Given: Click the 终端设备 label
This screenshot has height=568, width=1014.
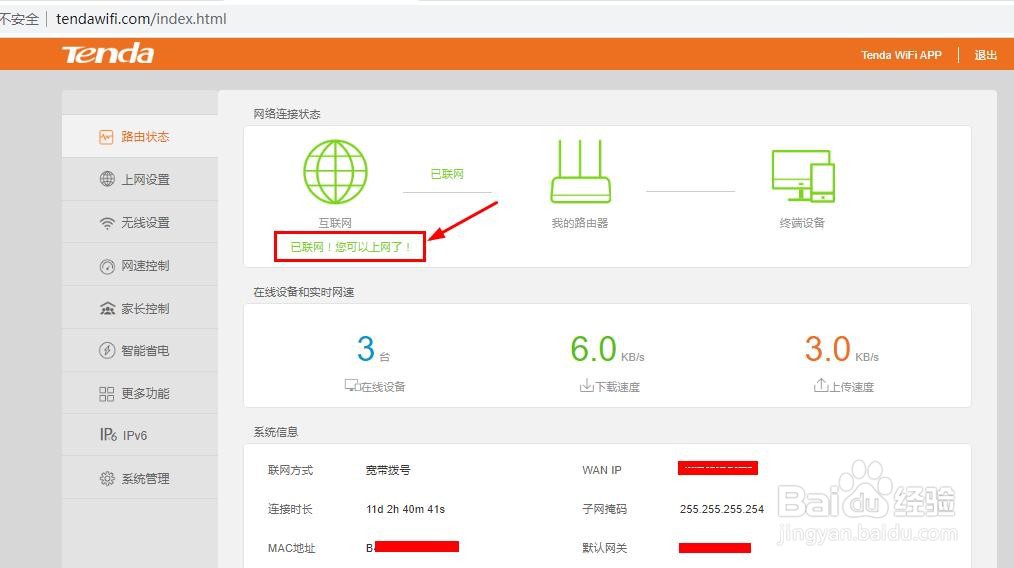Looking at the screenshot, I should [802, 223].
